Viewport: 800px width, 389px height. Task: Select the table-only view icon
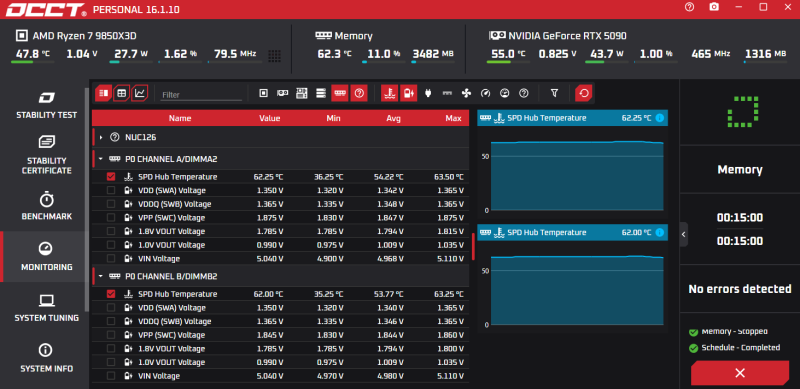pyautogui.click(x=121, y=93)
